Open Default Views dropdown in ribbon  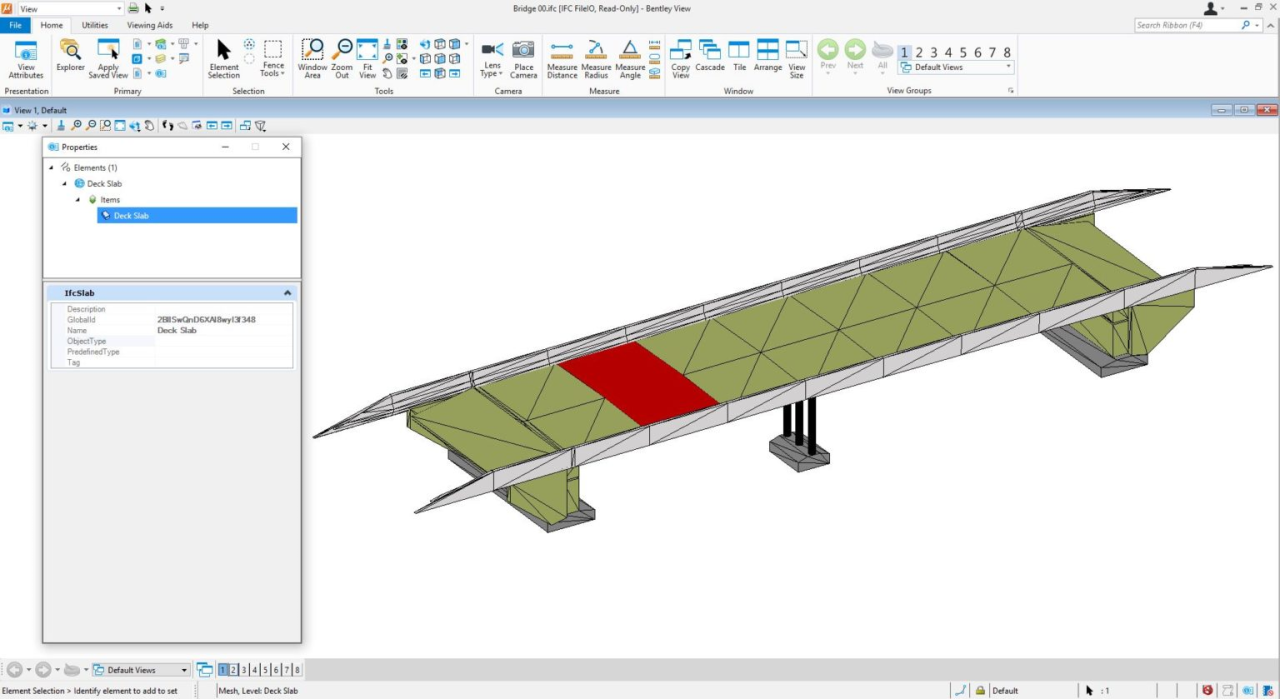coord(956,67)
